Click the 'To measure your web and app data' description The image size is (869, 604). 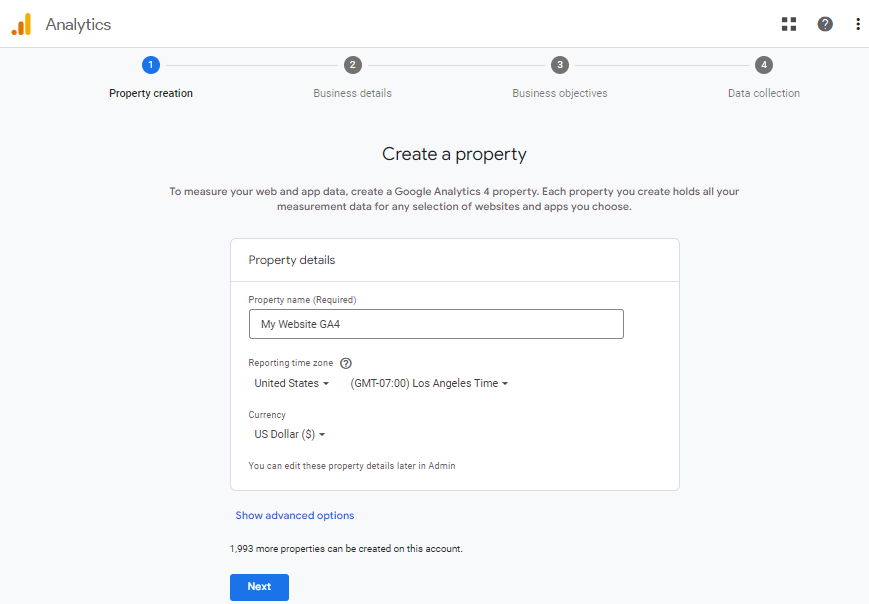tap(454, 199)
